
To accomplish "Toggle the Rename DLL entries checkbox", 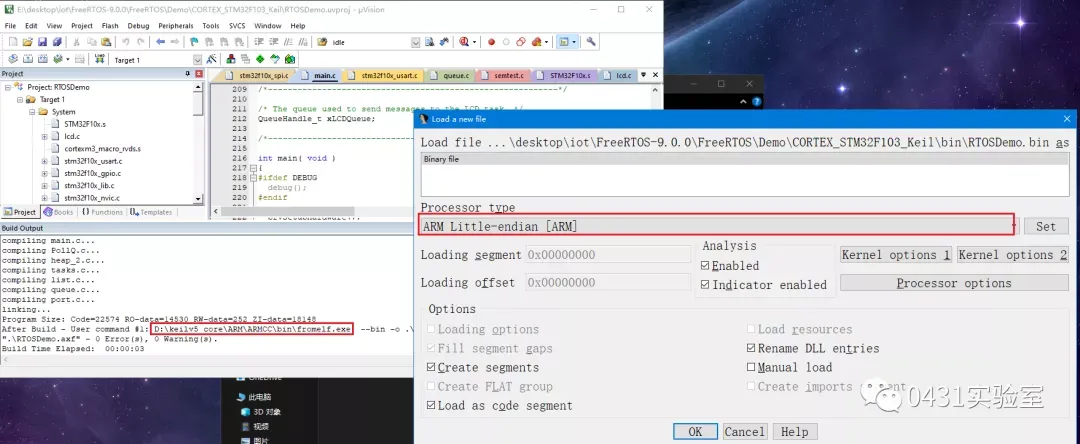I will (x=752, y=348).
